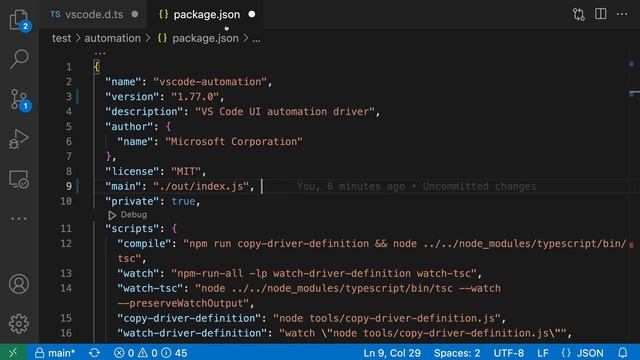640x360 pixels.
Task: Click the "watch-tsc" script key
Action: [x=150, y=289]
